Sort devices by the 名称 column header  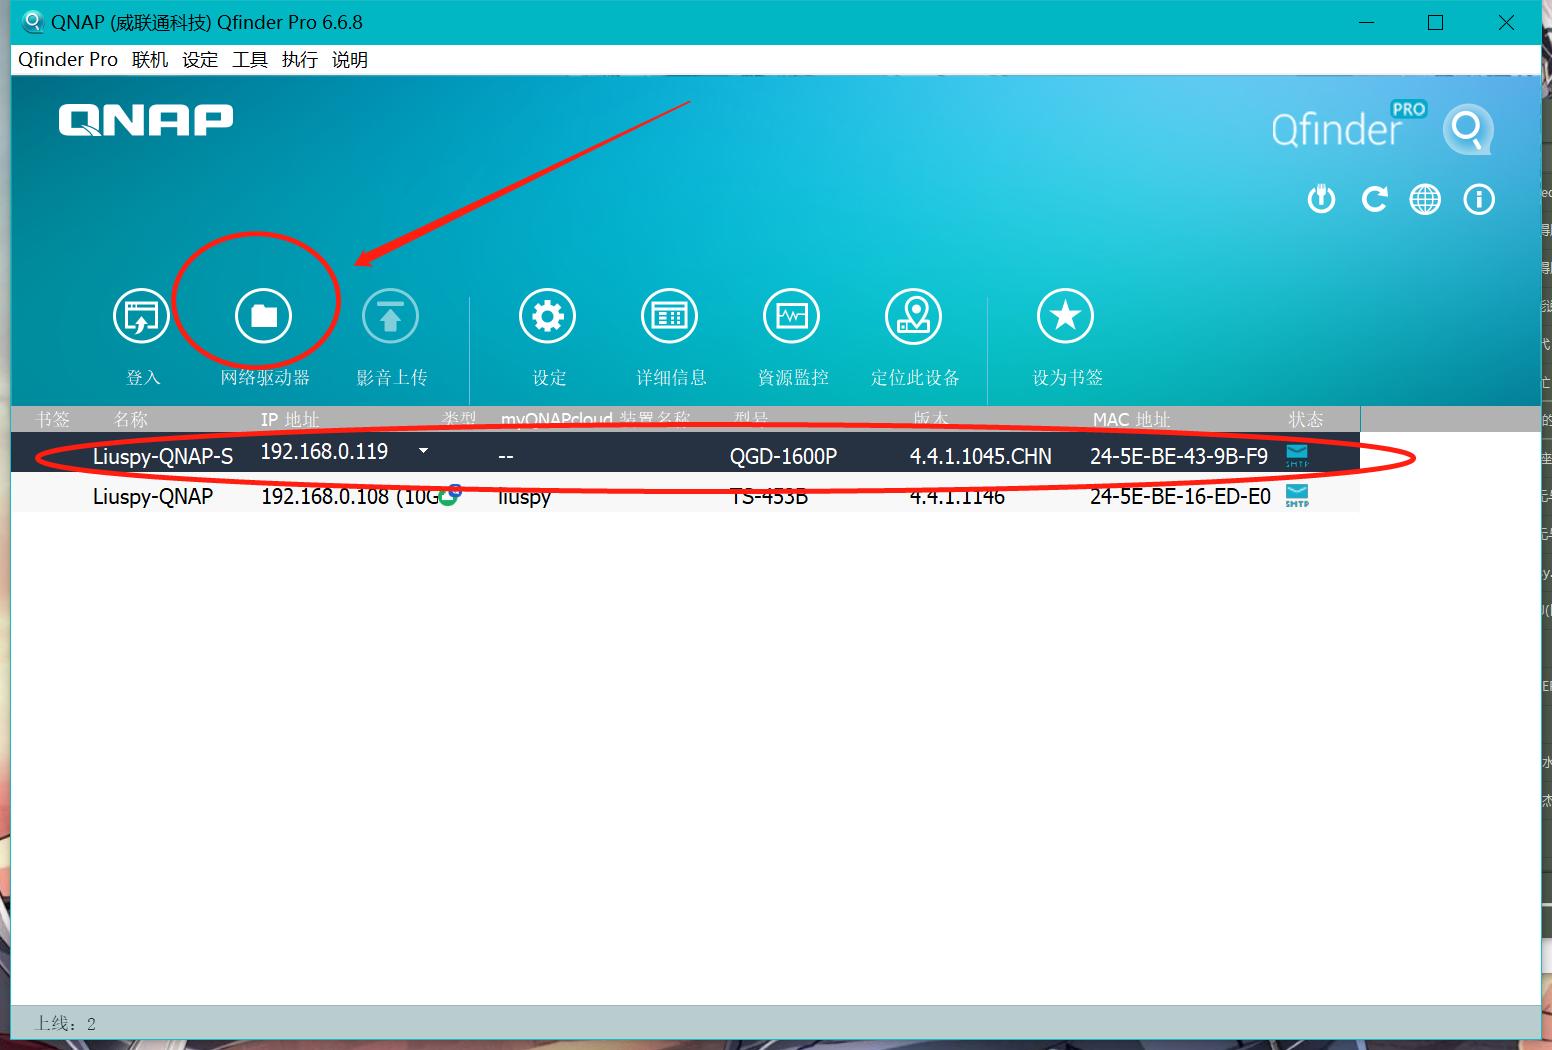click(130, 419)
